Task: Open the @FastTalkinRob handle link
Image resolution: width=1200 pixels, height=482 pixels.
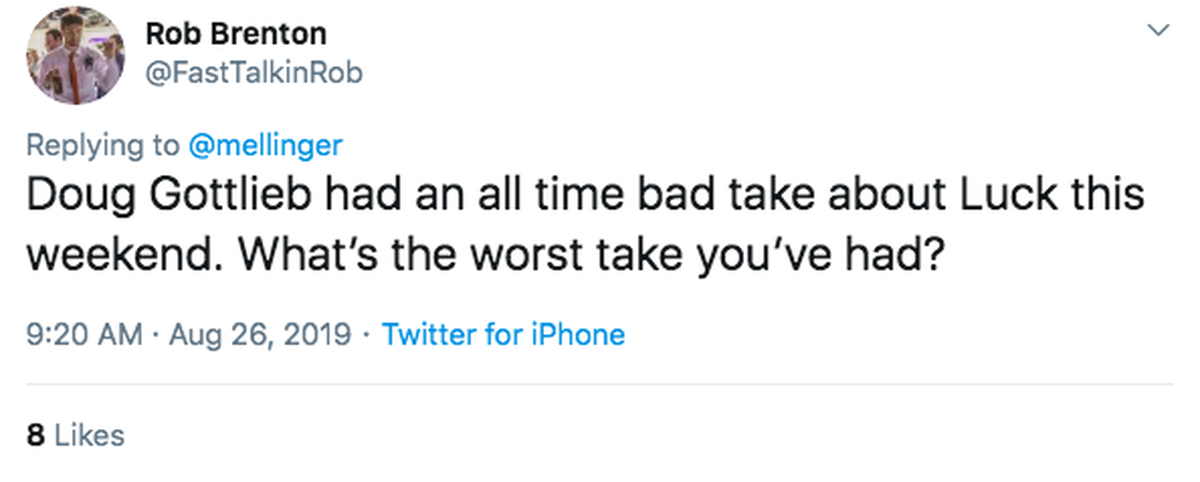Action: tap(253, 73)
